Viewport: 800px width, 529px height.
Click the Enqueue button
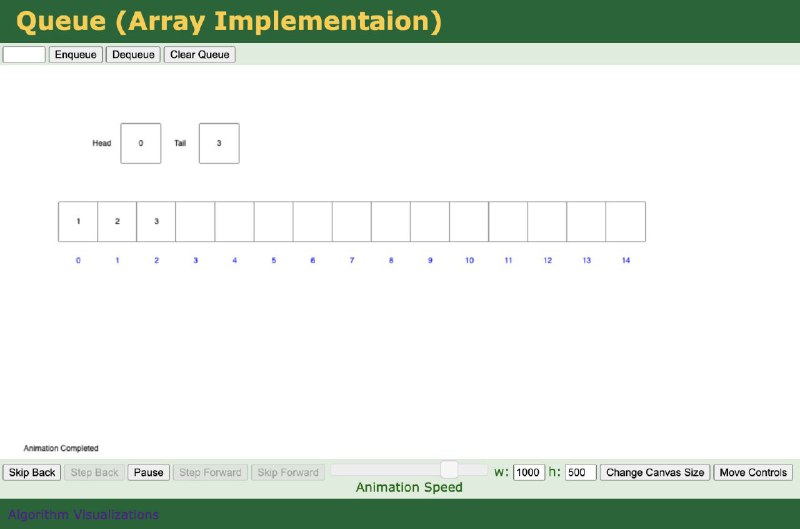point(76,54)
